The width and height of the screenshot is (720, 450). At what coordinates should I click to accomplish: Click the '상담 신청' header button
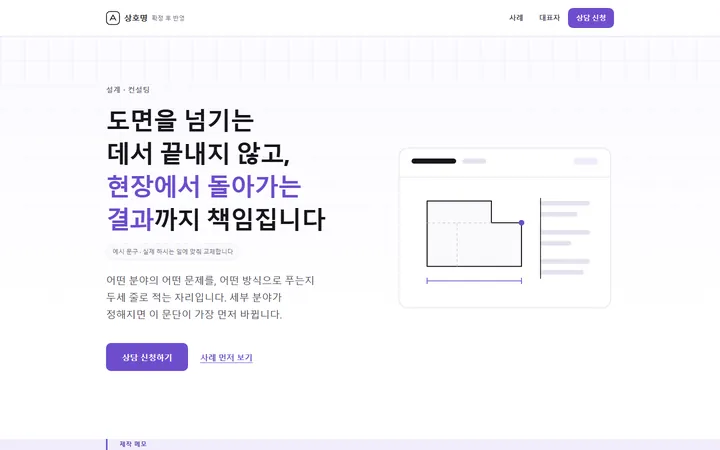[591, 18]
